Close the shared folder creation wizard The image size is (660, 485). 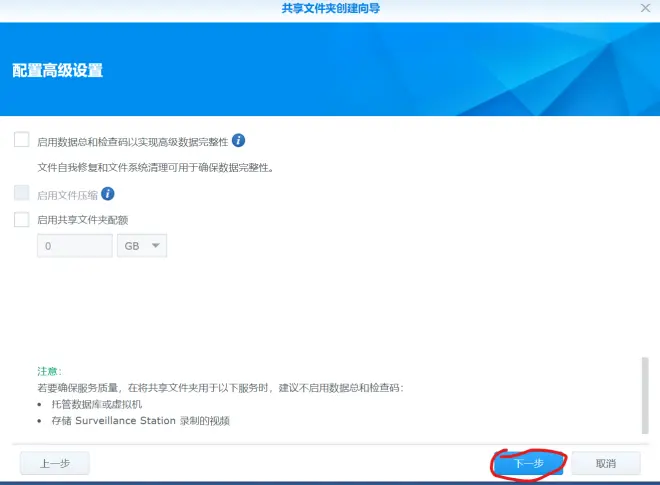tap(645, 8)
